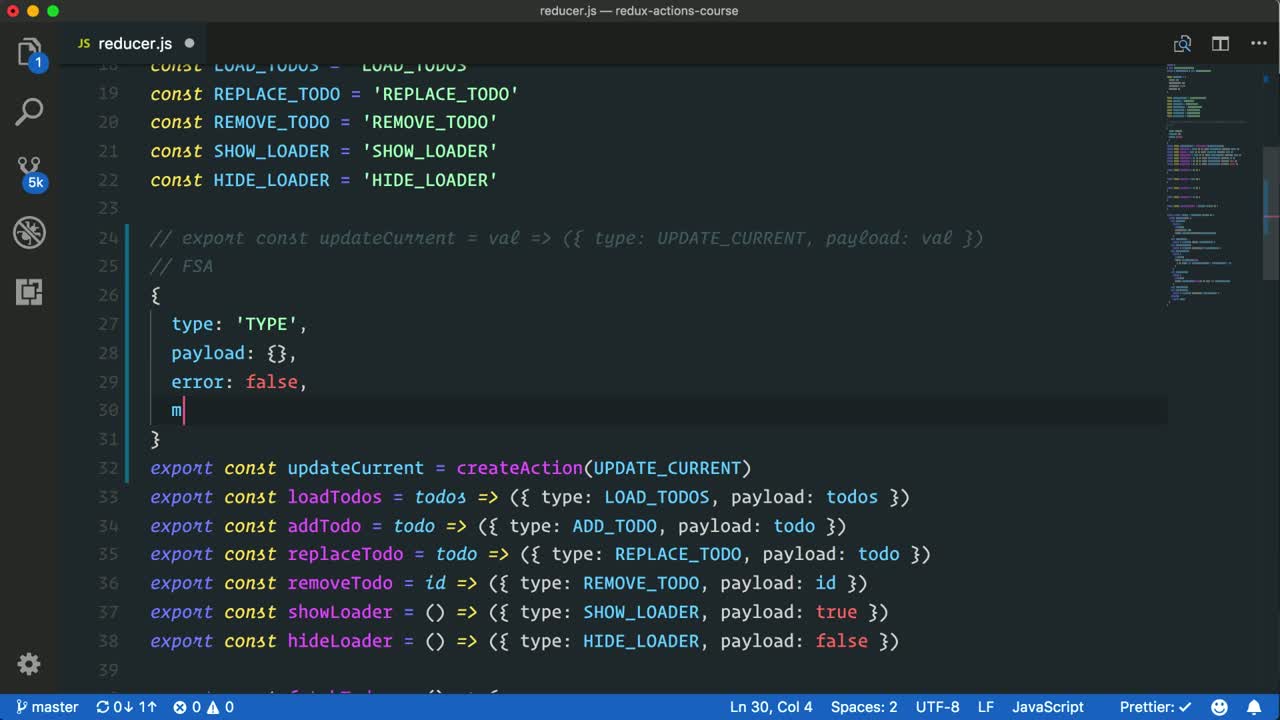This screenshot has width=1280, height=720.
Task: Synchronize changes in status bar
Action: [x=126, y=707]
